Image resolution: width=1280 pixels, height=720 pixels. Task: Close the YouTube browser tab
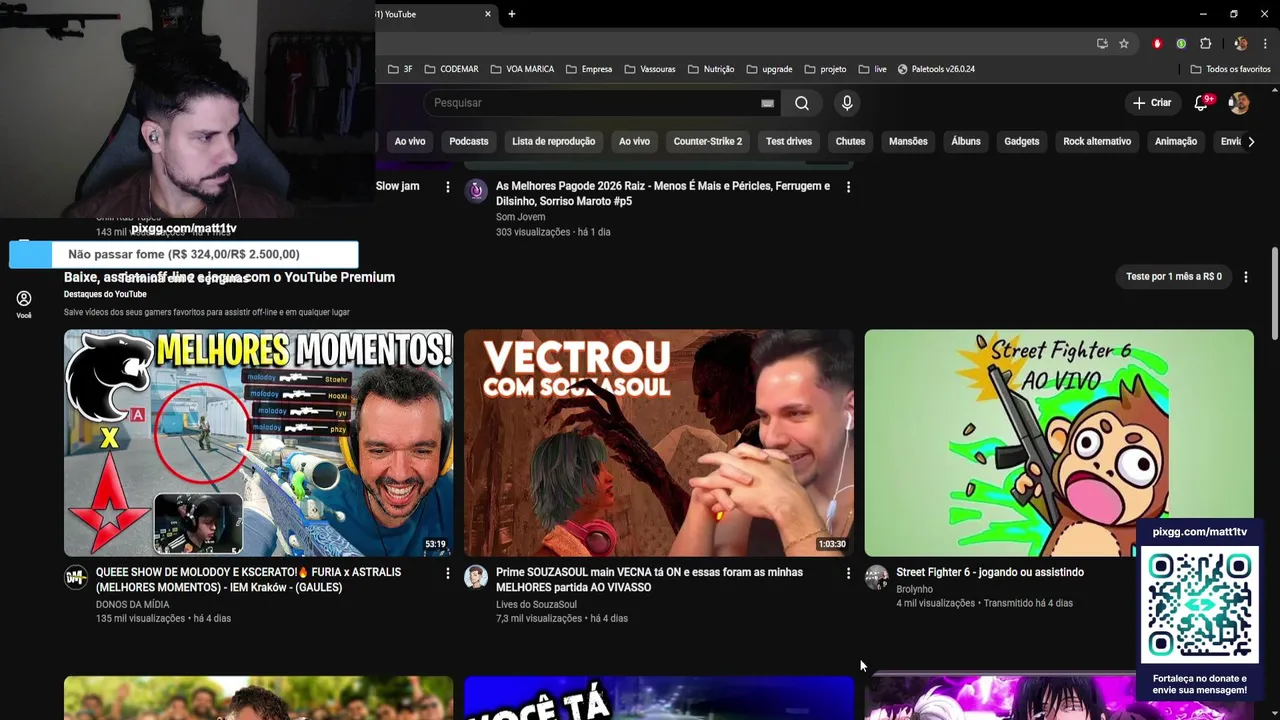[x=488, y=14]
